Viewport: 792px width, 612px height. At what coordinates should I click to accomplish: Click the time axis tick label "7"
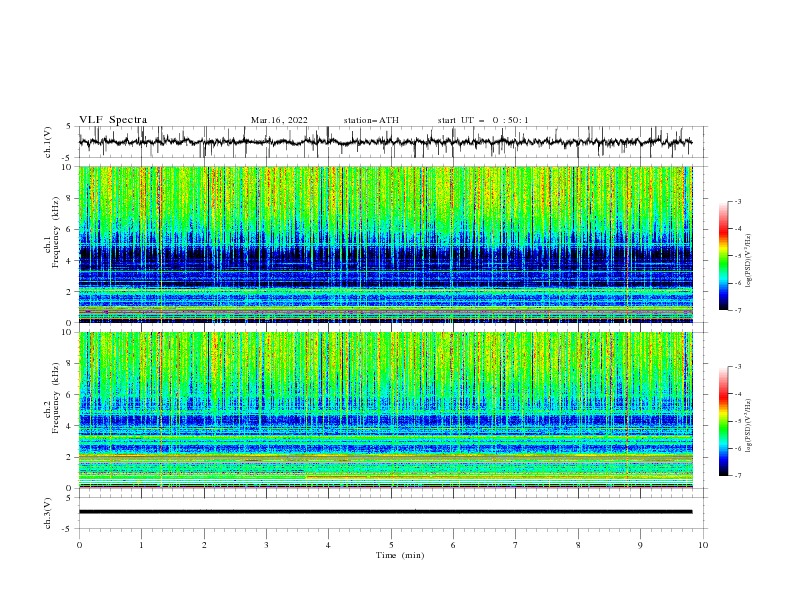[516, 545]
